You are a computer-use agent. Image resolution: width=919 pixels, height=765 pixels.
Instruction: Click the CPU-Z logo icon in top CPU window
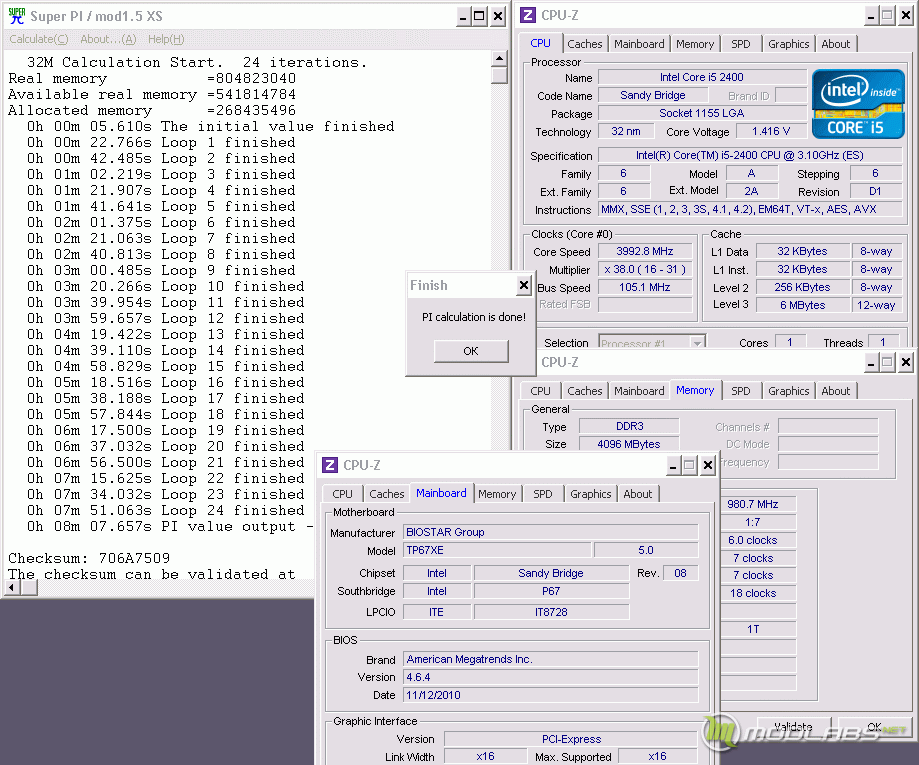(527, 15)
